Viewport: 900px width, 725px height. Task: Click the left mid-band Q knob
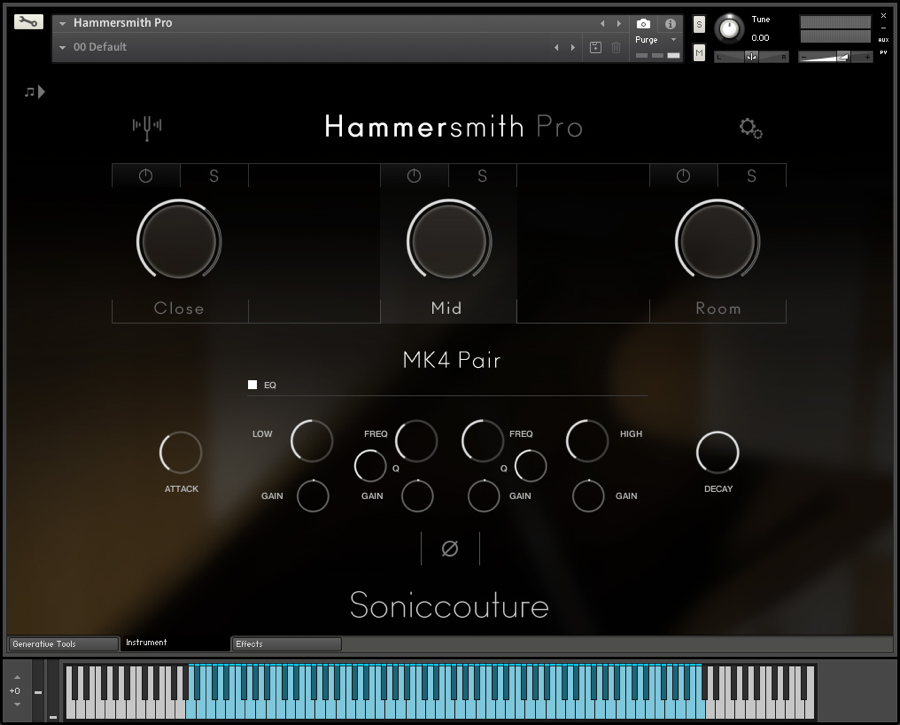370,466
